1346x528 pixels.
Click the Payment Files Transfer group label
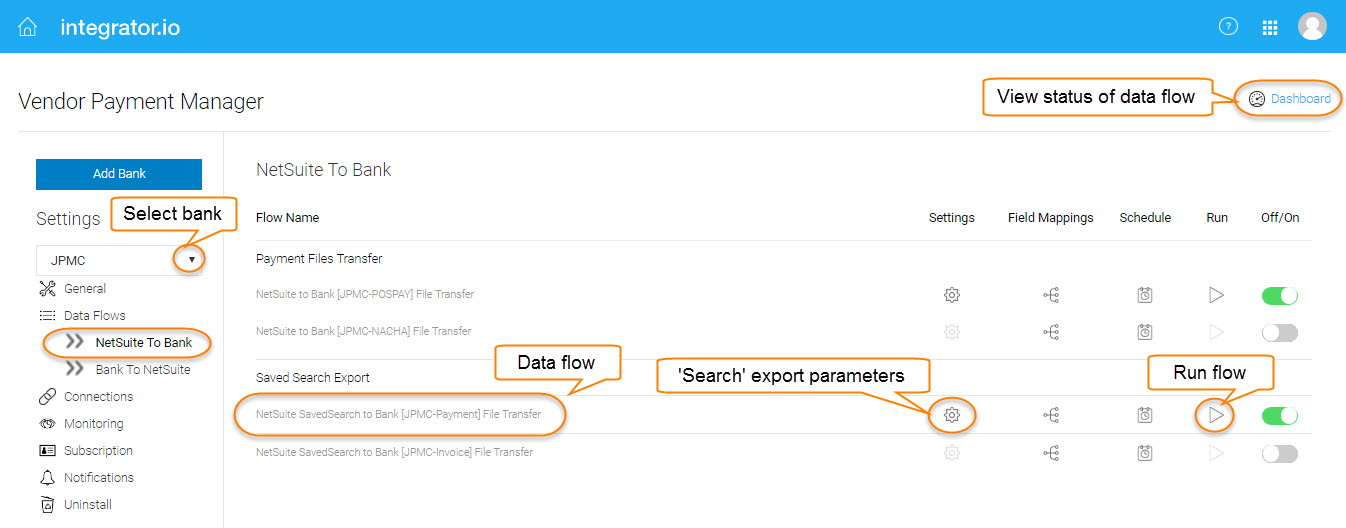319,259
